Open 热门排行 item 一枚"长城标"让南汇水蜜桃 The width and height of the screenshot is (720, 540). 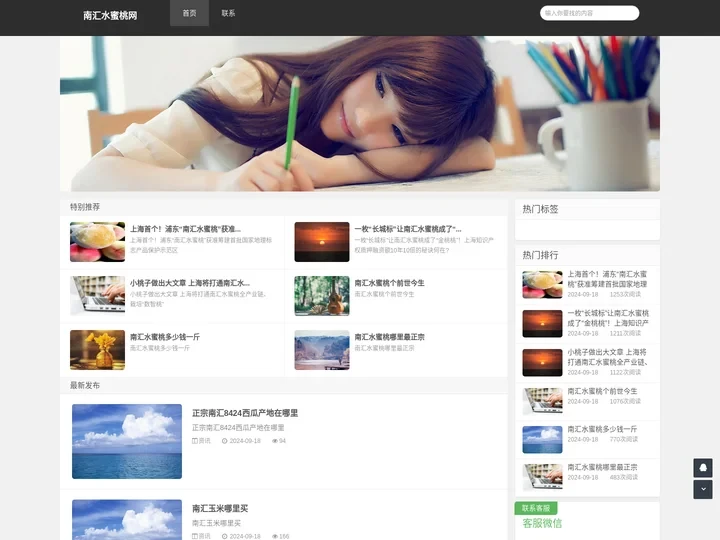coord(608,318)
